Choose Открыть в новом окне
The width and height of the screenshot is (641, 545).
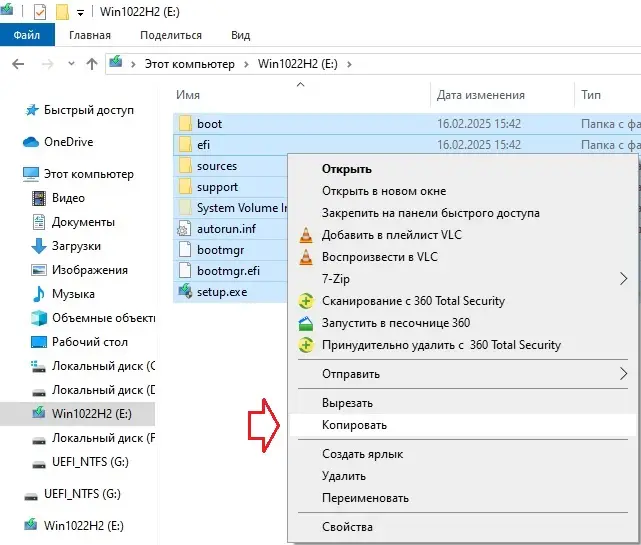(x=462, y=191)
